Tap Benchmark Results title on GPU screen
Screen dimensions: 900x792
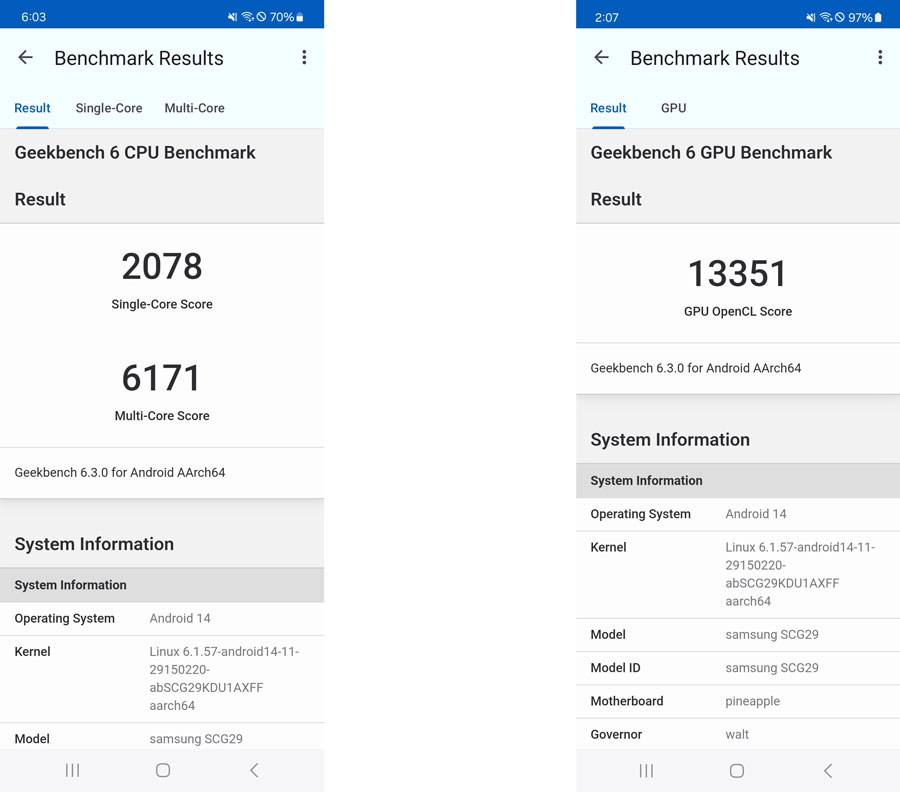(x=715, y=58)
